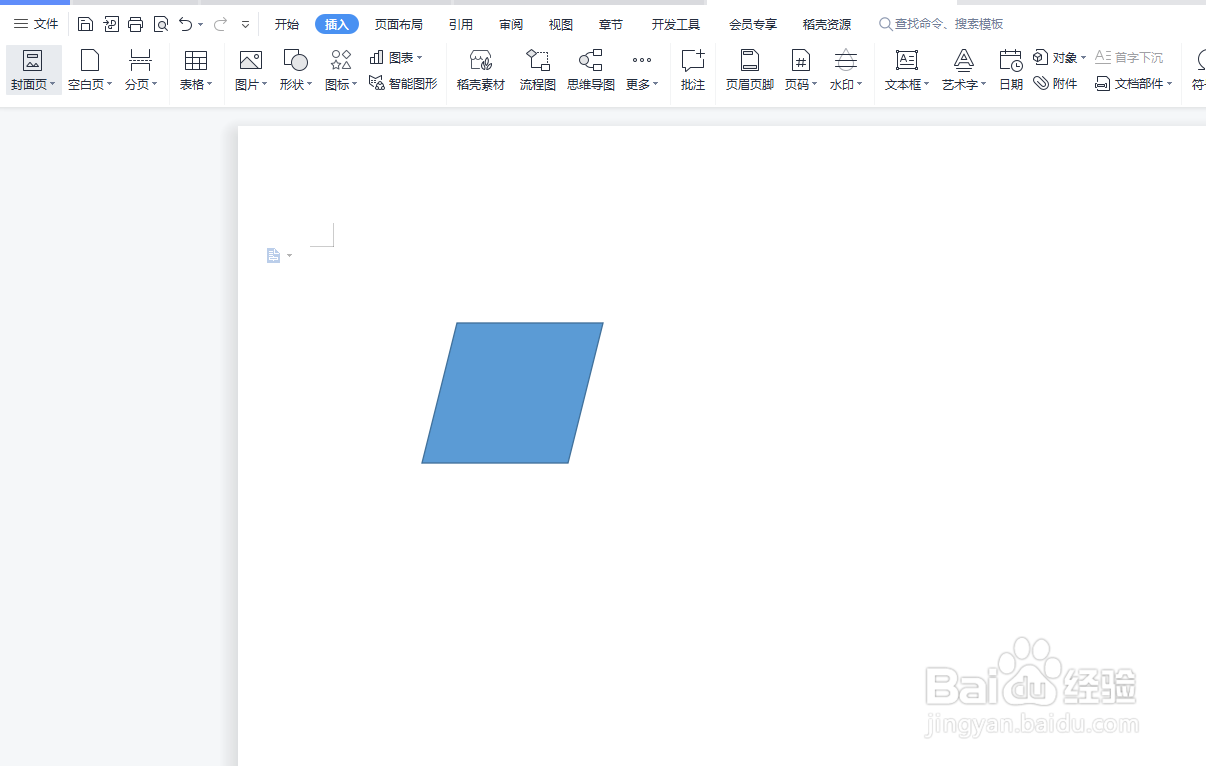
Task: Open the 更多 insert options
Action: click(x=642, y=70)
